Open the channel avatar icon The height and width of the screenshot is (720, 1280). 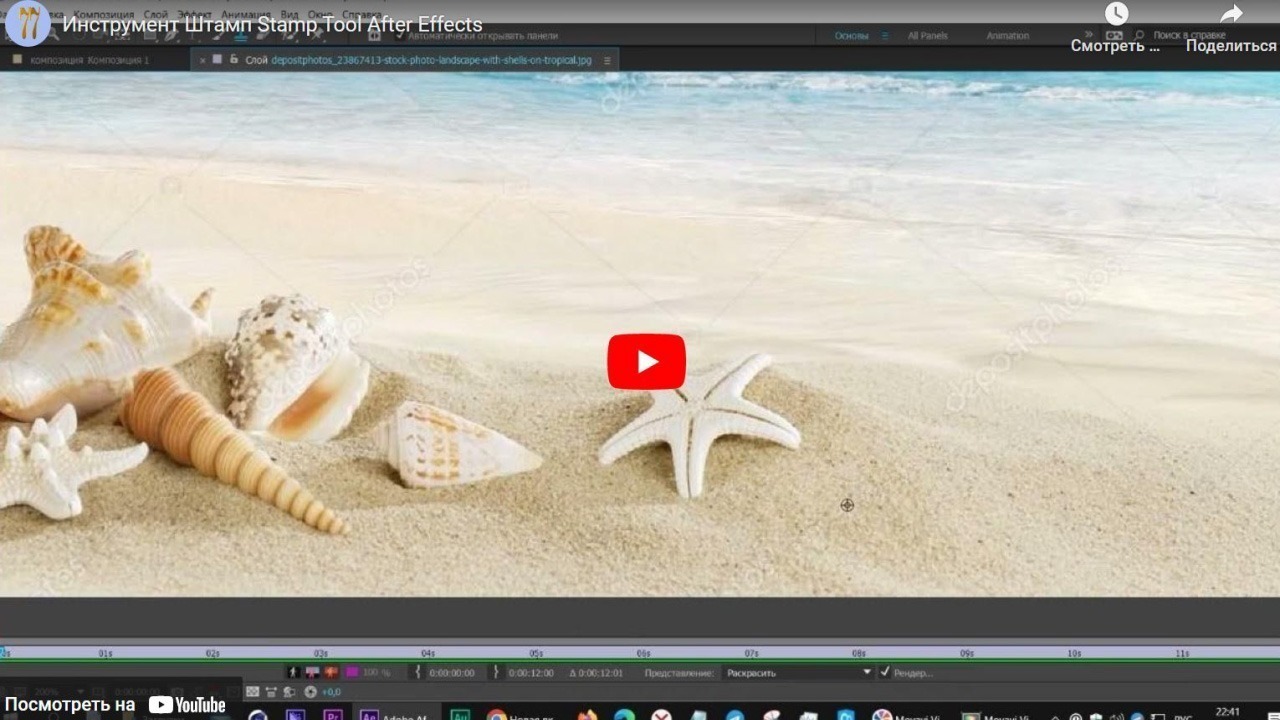point(27,24)
